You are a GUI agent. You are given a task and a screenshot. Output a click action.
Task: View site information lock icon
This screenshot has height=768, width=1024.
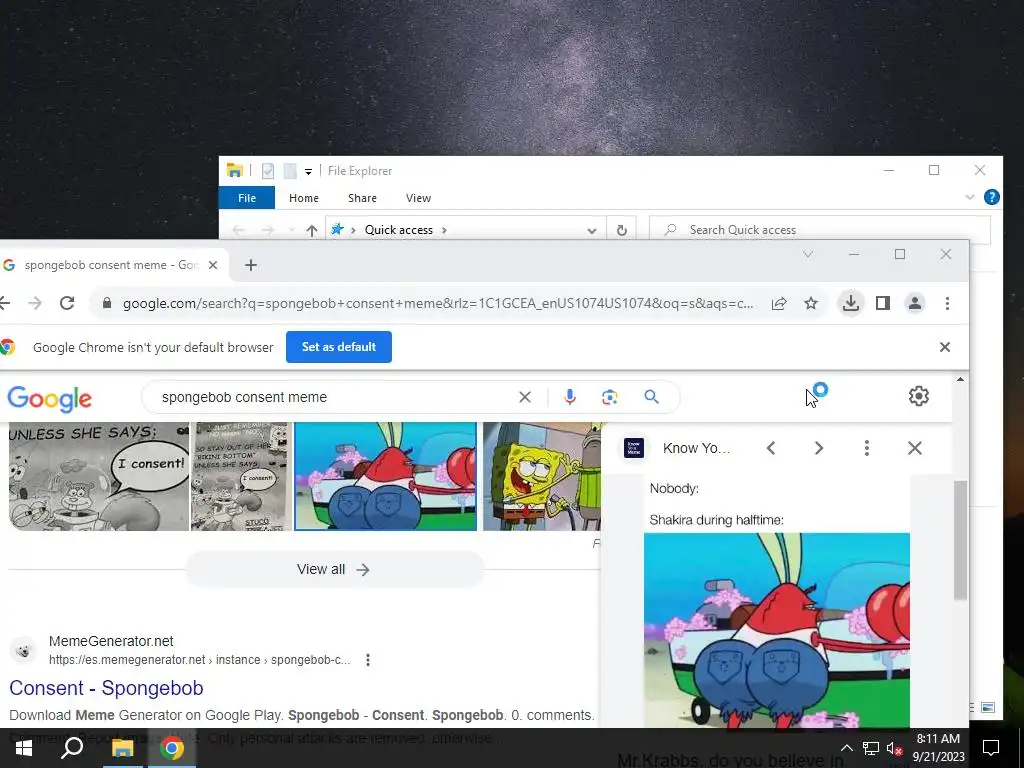coord(107,303)
